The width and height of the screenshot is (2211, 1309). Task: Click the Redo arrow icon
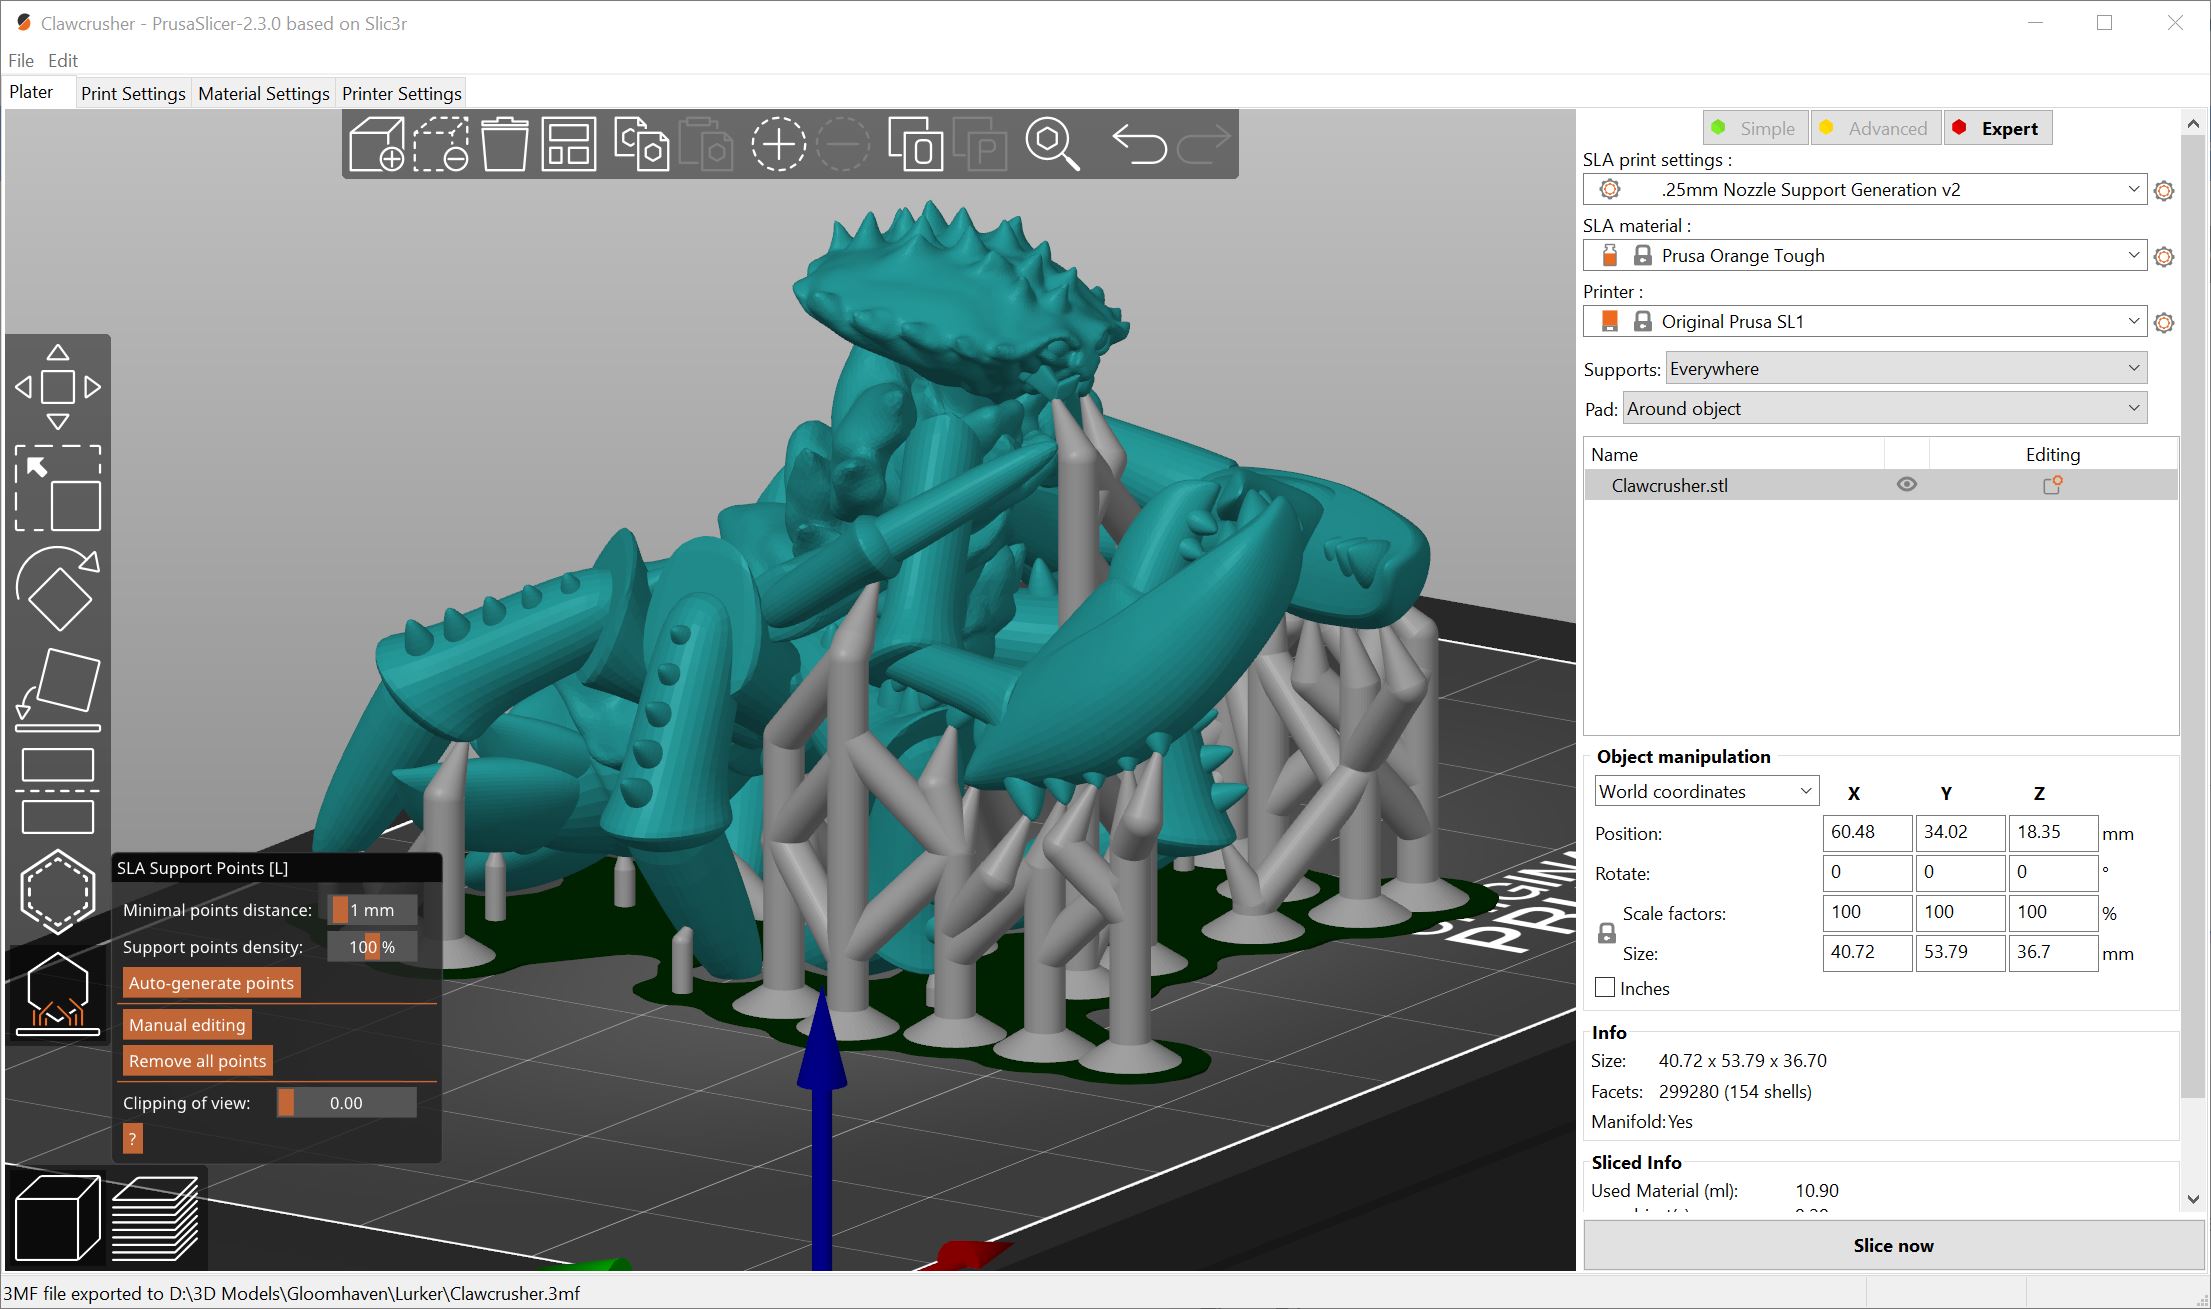point(1204,144)
